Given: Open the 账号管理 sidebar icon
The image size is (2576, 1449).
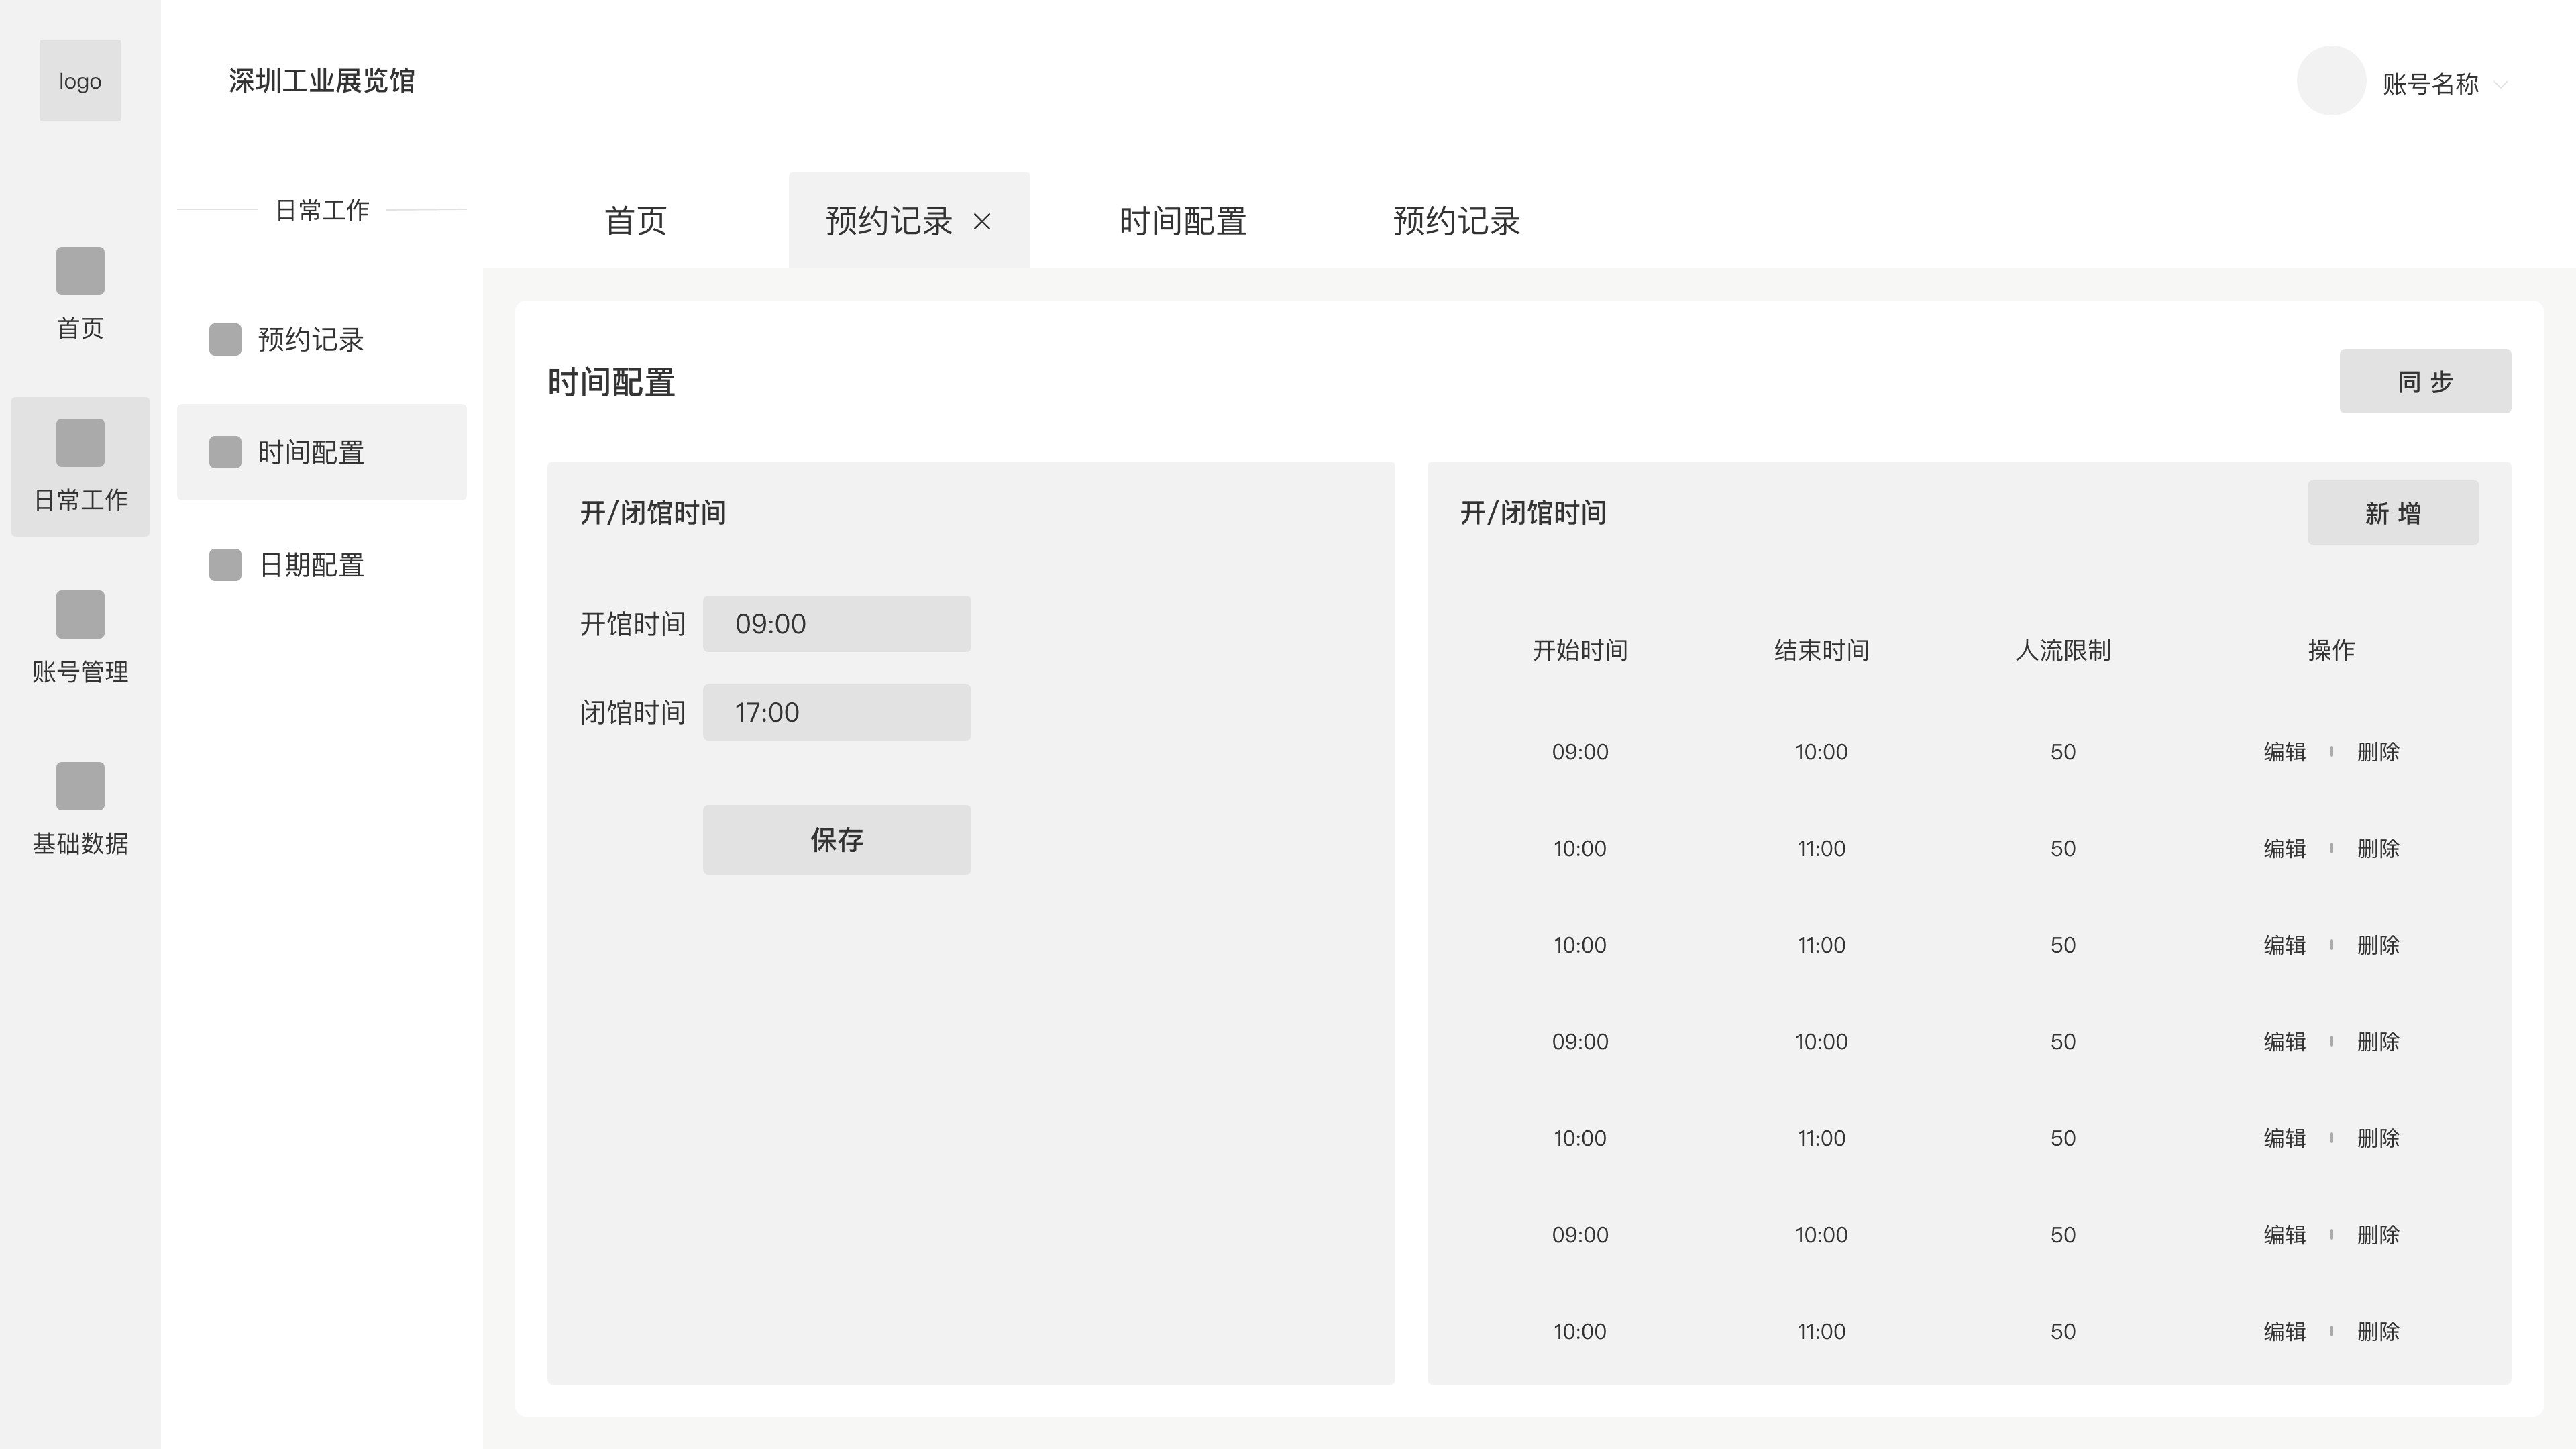Looking at the screenshot, I should [x=80, y=614].
